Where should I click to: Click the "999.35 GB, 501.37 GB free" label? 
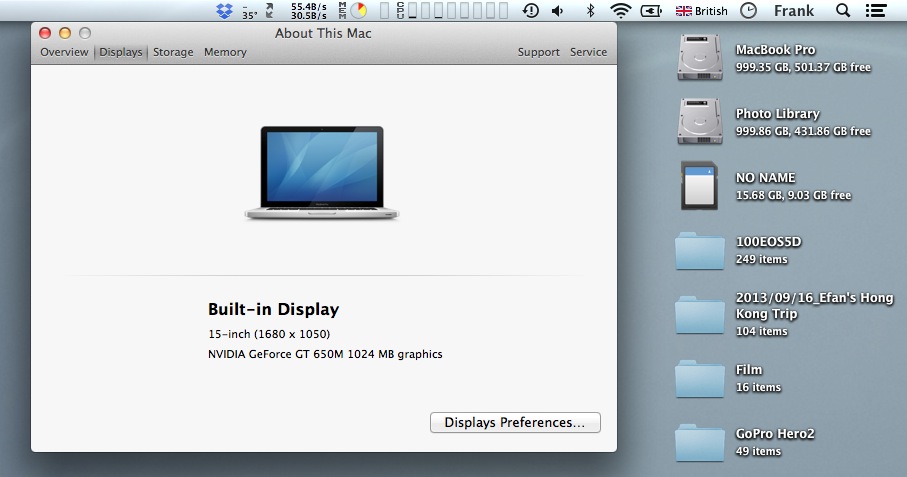803,67
